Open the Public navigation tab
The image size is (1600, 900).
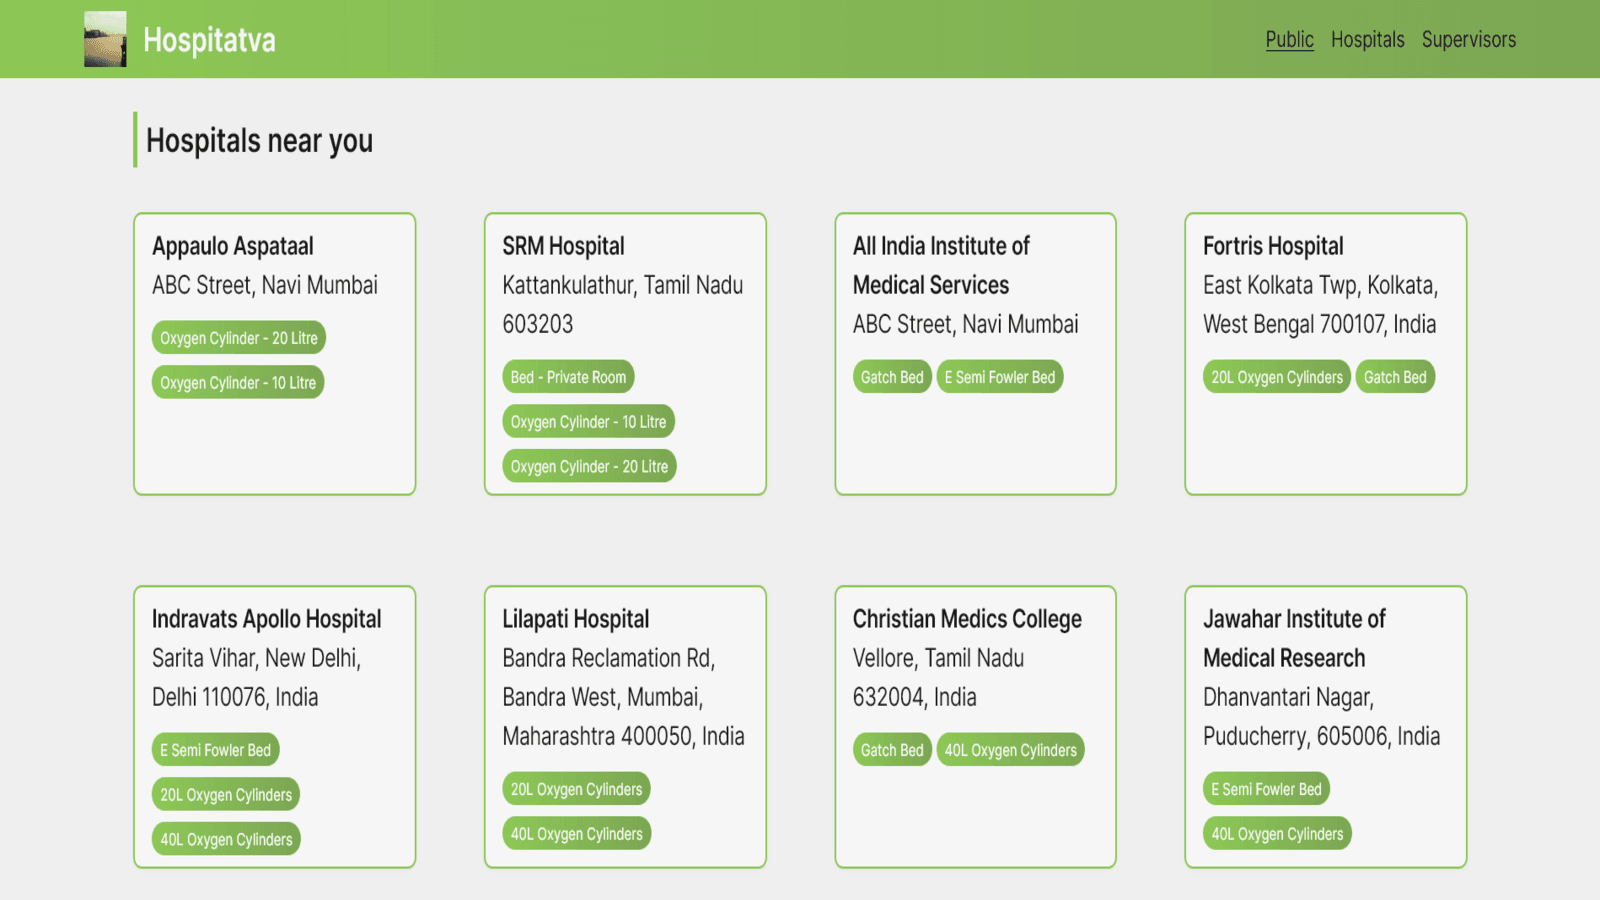[x=1289, y=40]
